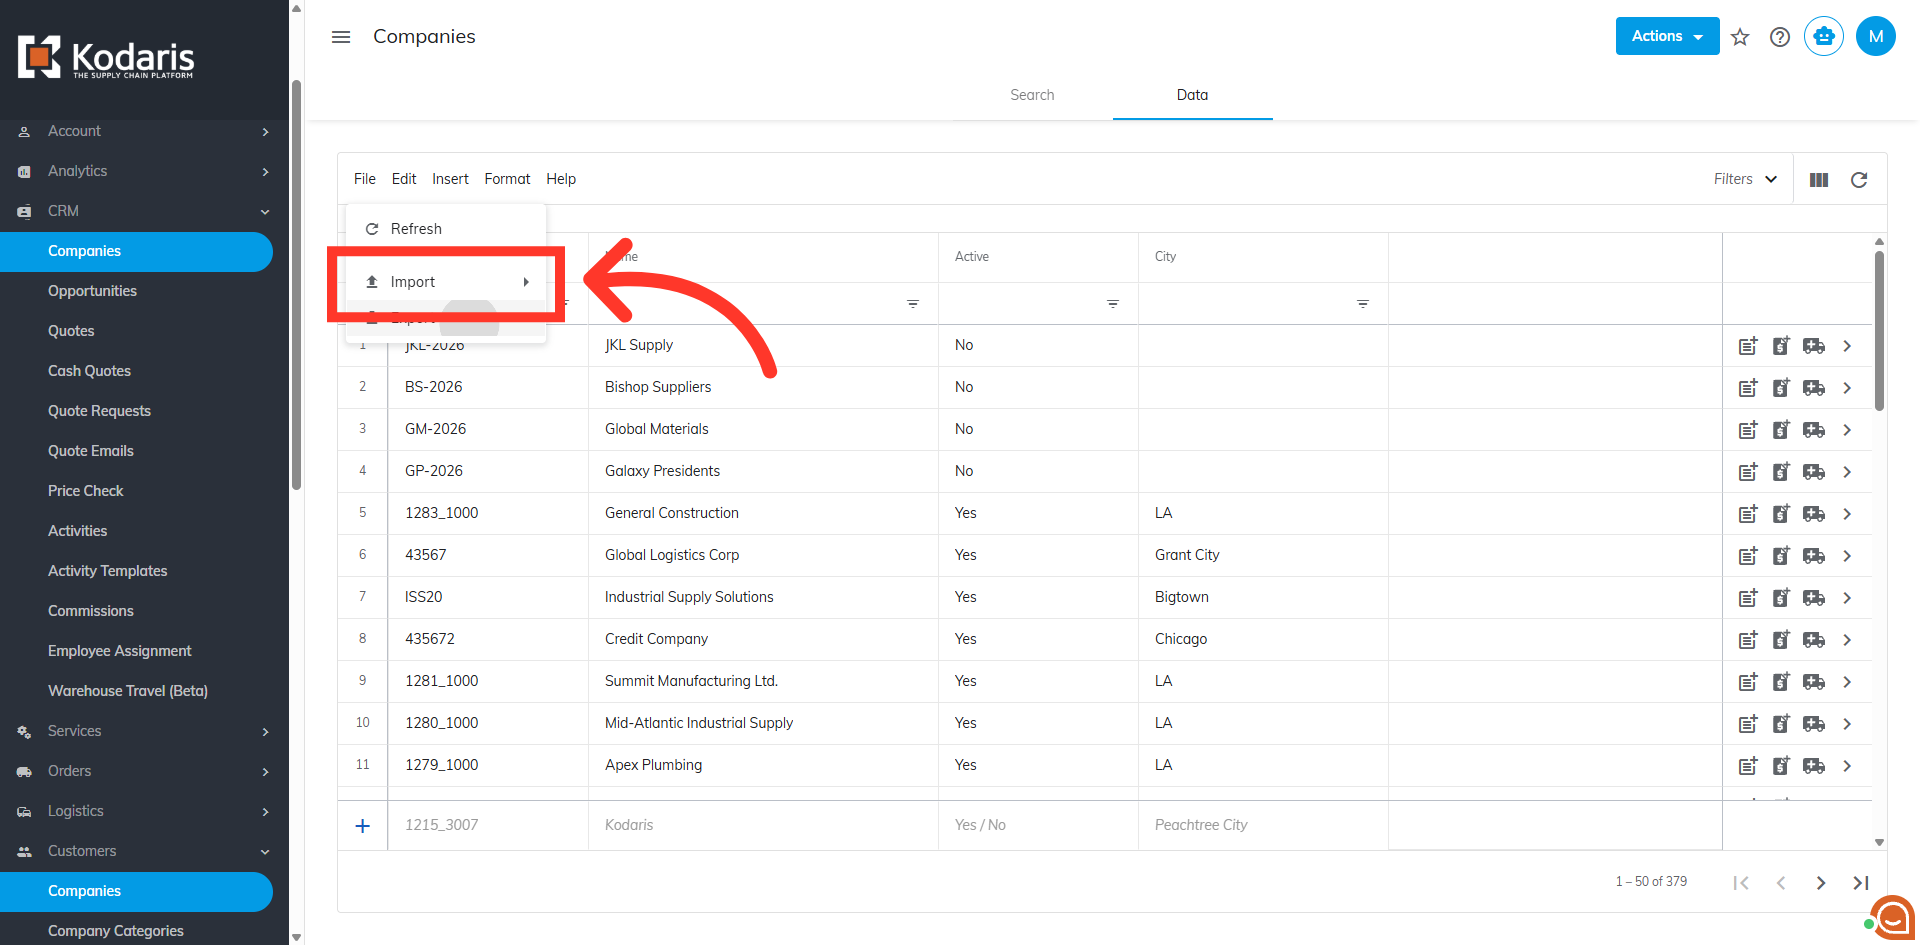Open the hamburger navigation menu

(341, 37)
